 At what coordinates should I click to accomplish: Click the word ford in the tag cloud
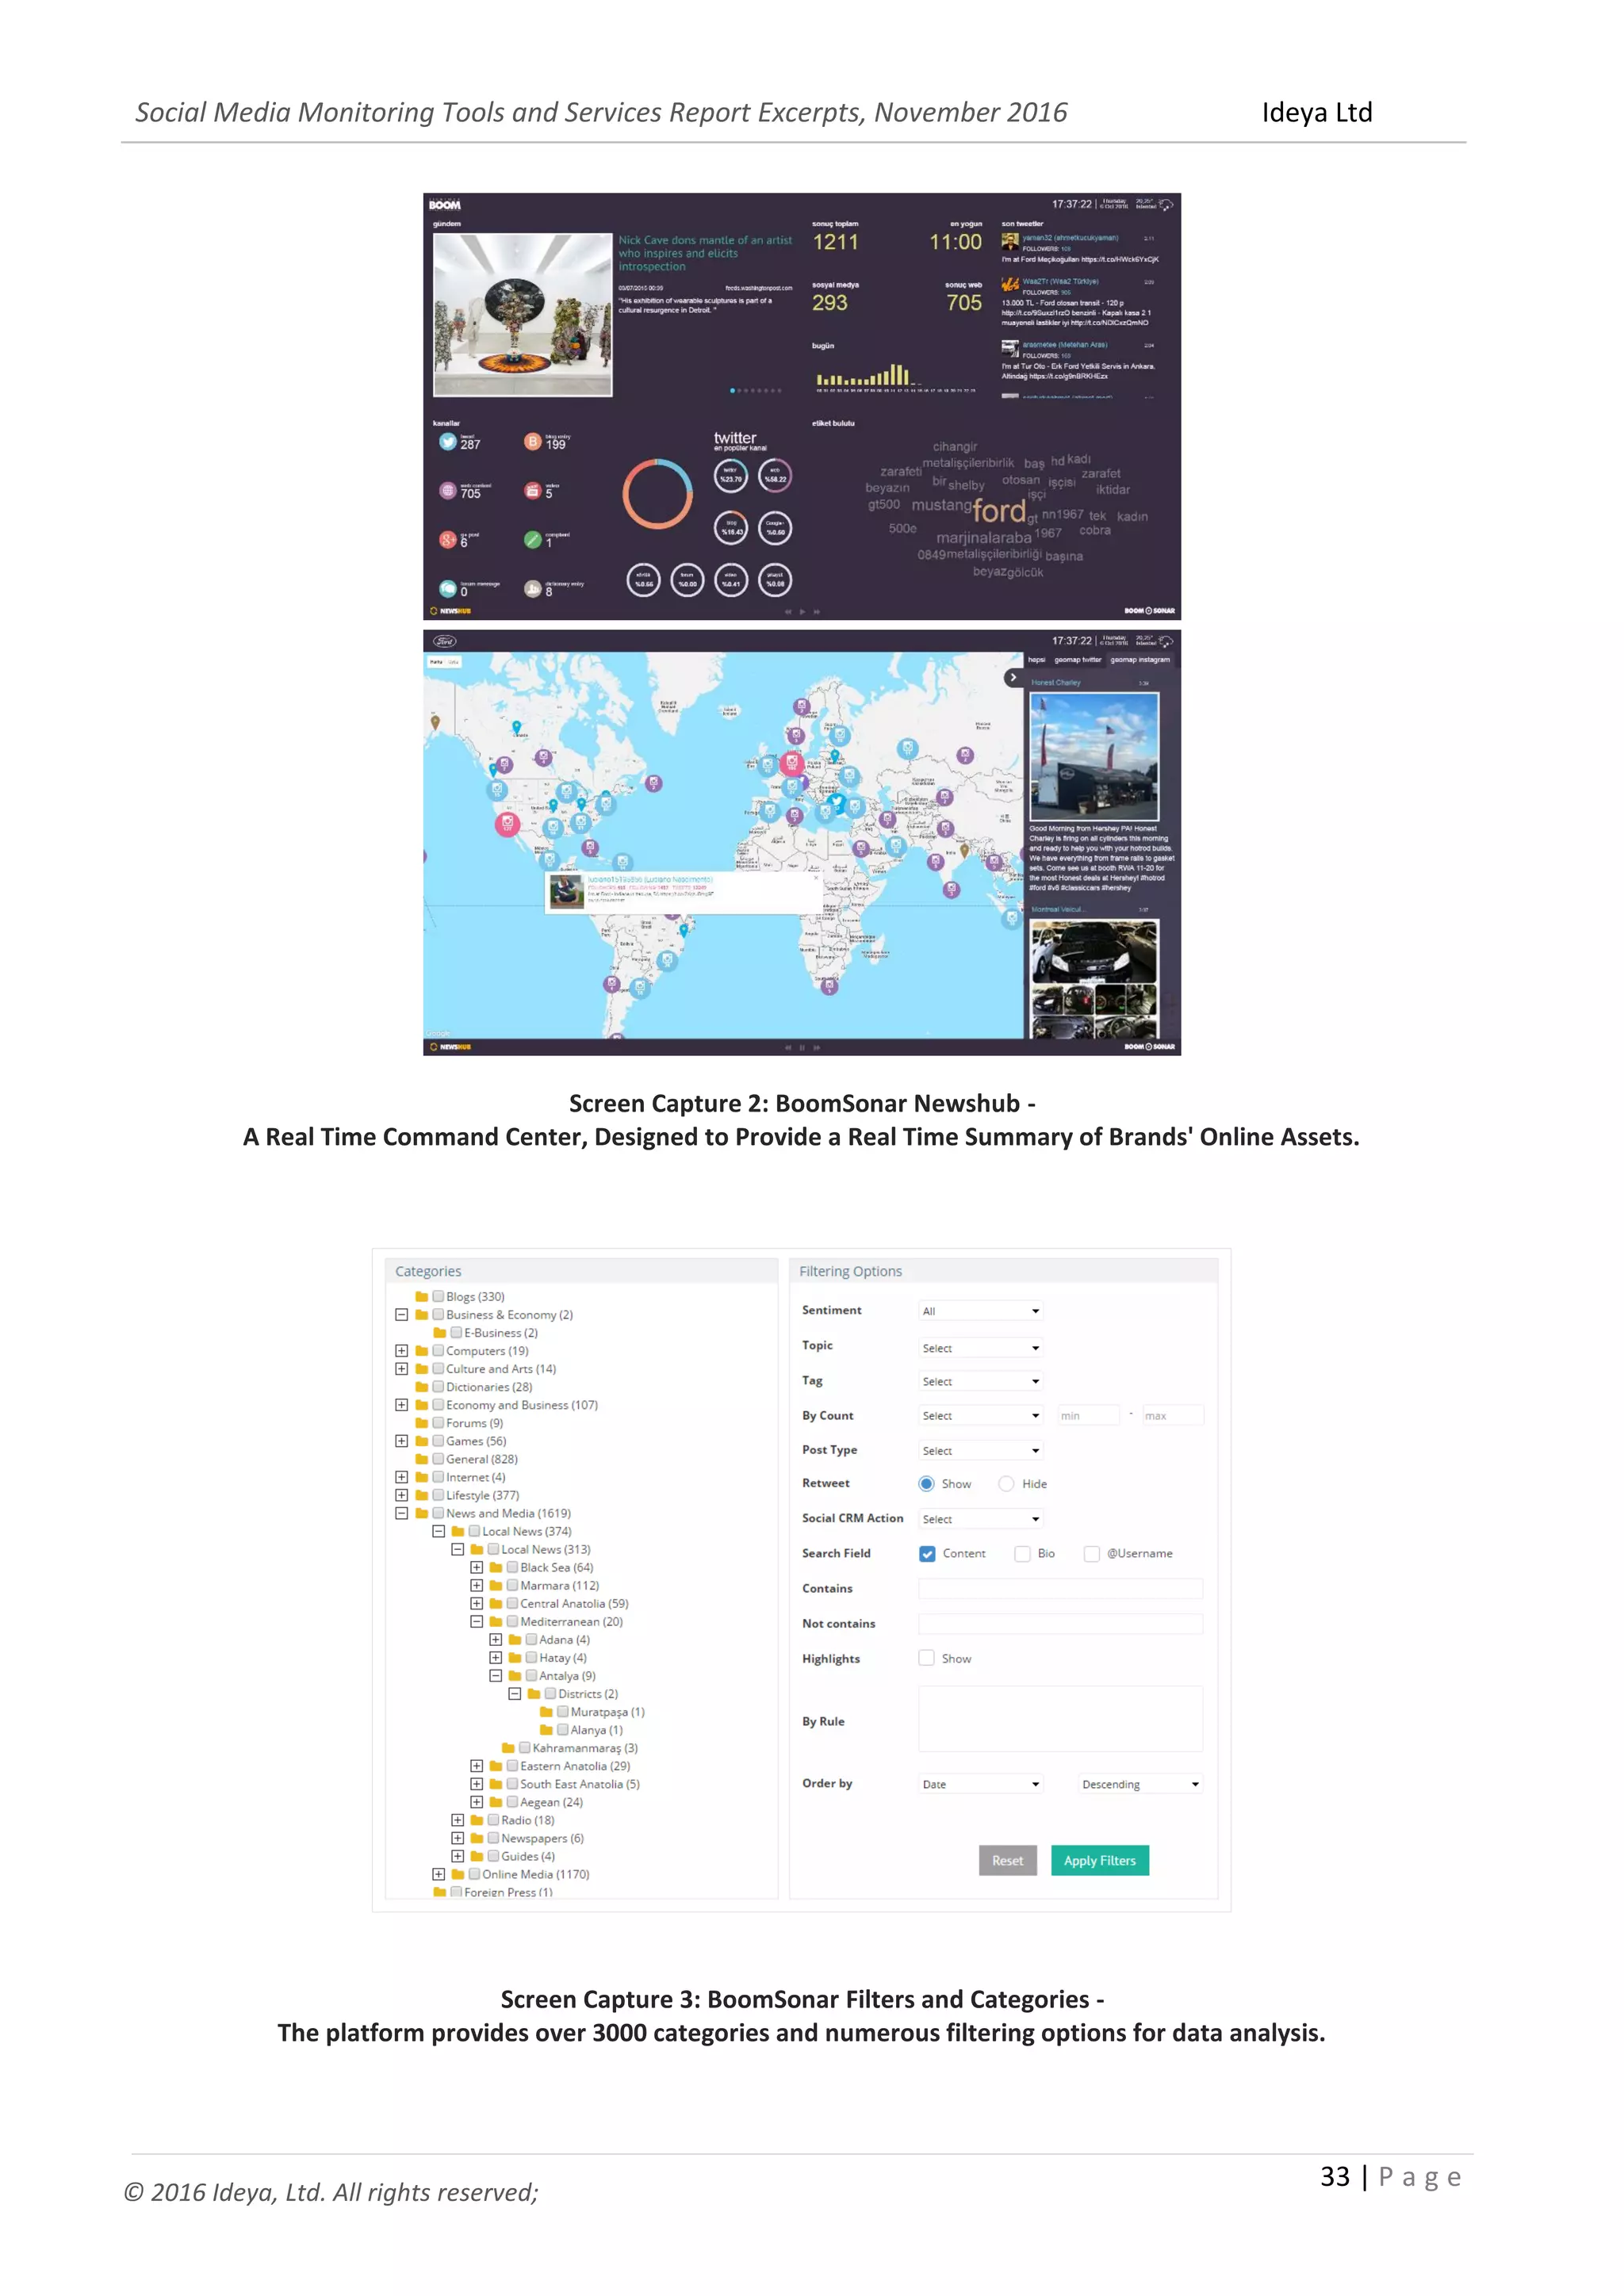click(999, 511)
